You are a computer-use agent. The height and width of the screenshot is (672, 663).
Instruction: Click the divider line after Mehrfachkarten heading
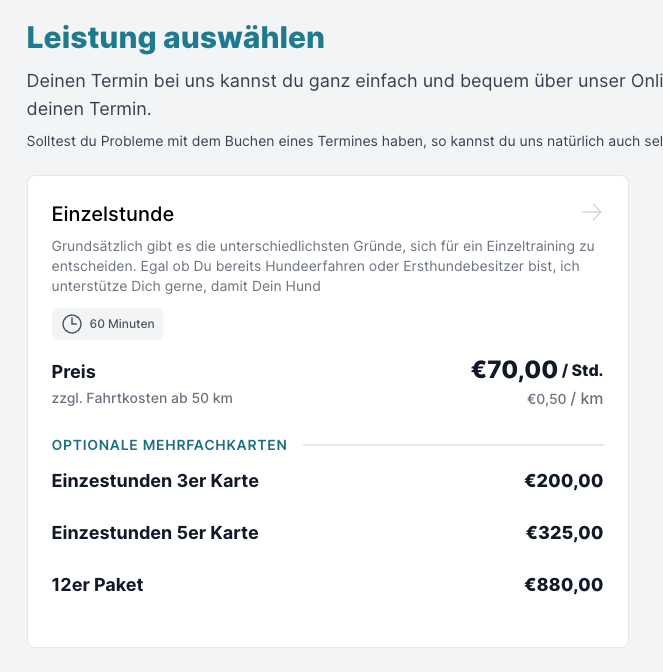click(453, 445)
